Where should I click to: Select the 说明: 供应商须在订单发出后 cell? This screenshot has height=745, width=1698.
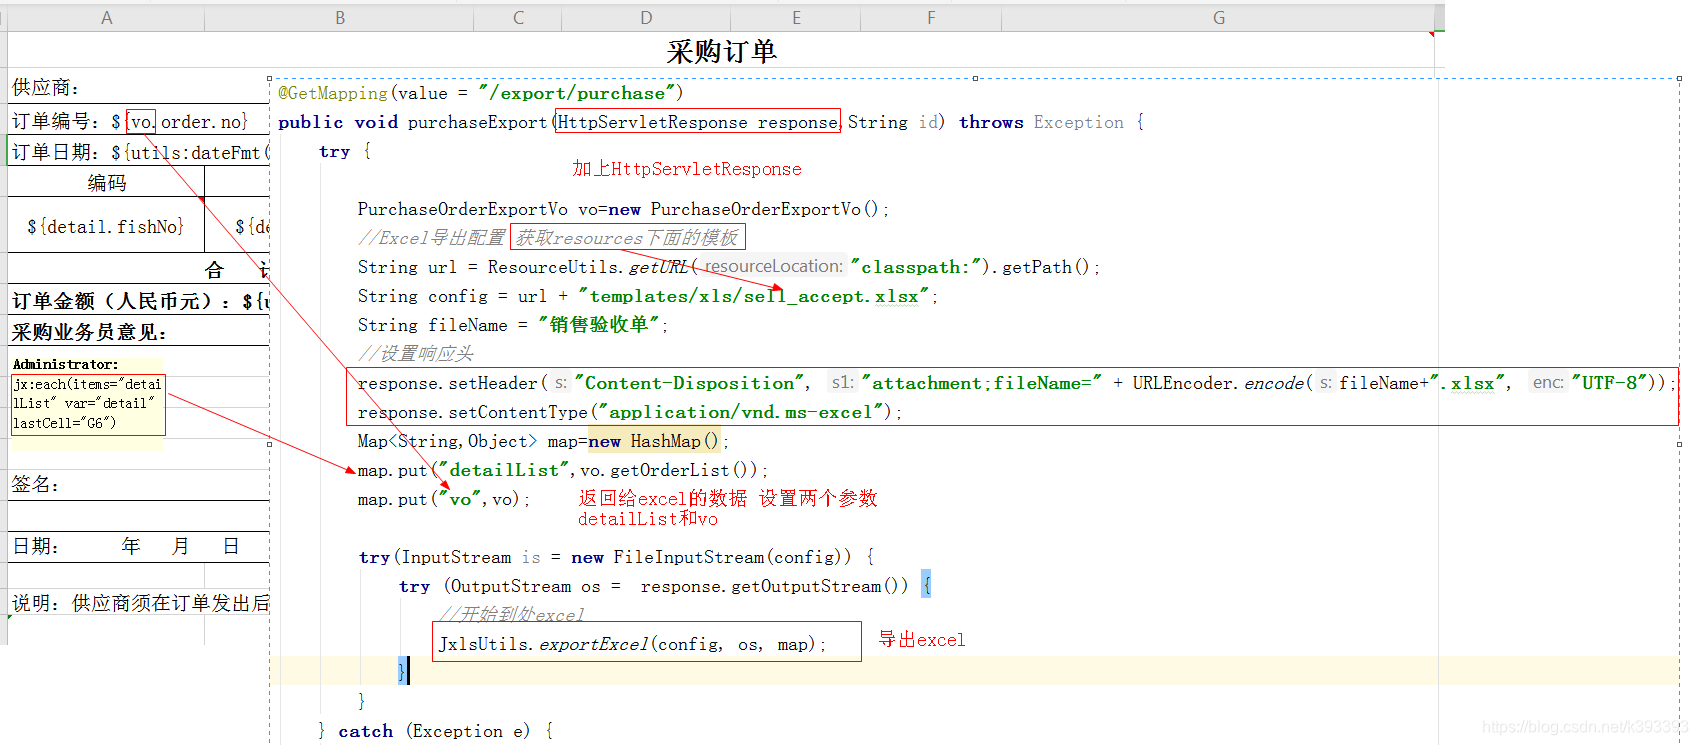(139, 603)
